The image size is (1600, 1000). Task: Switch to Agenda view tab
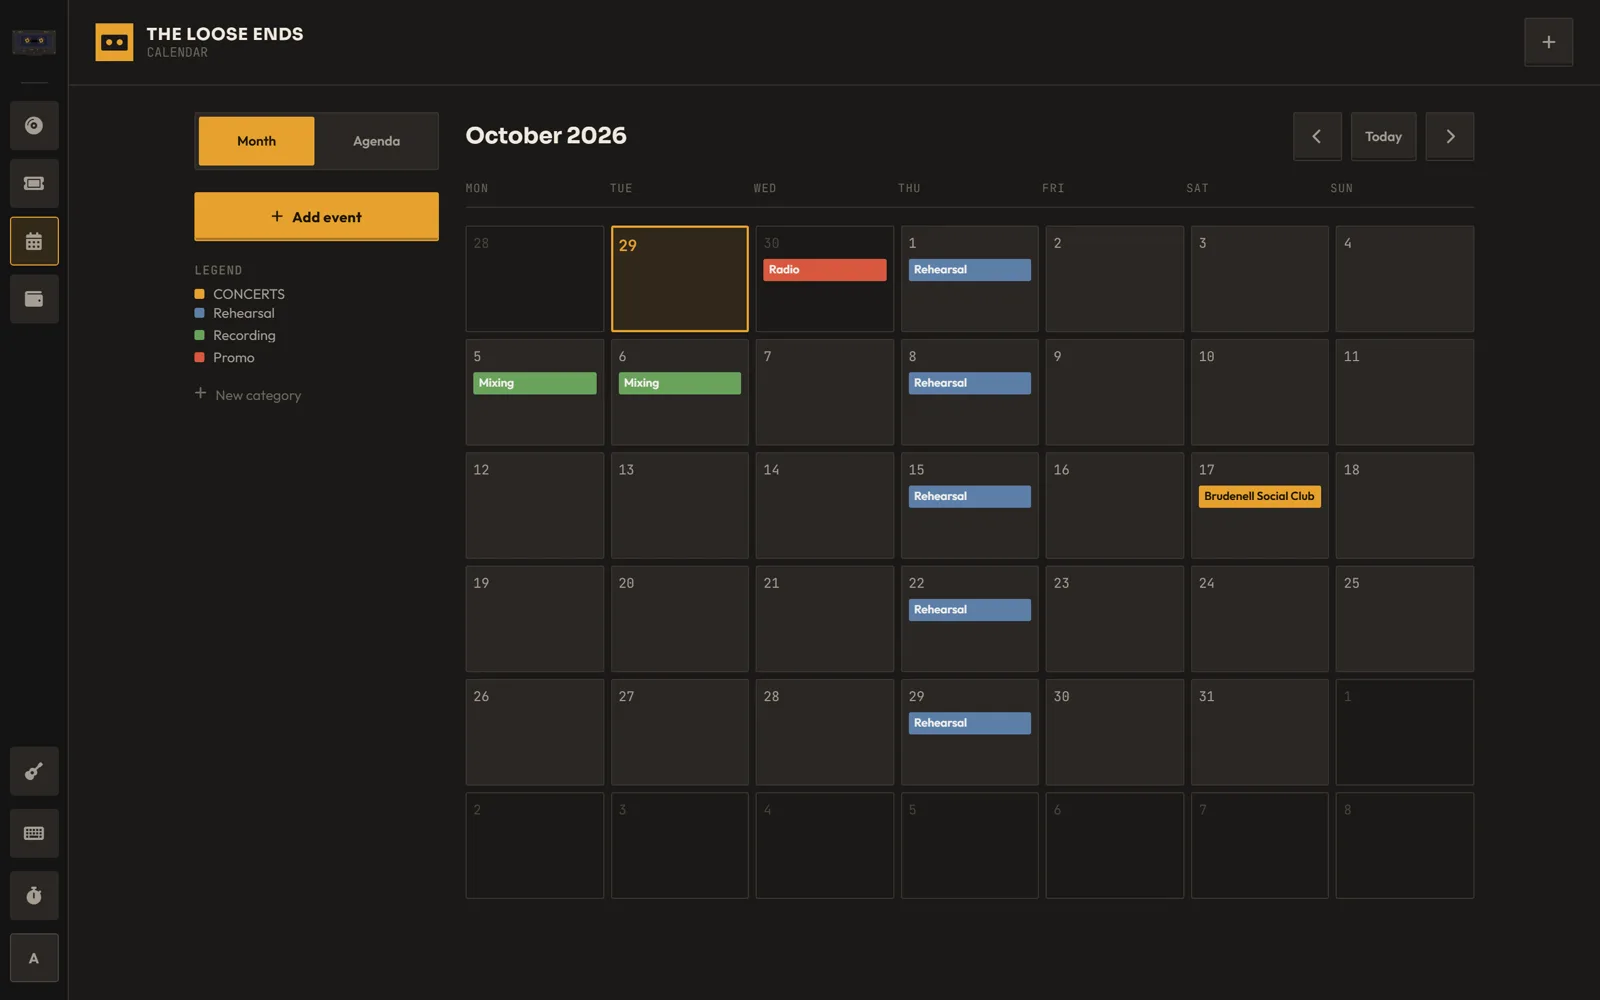click(x=376, y=141)
